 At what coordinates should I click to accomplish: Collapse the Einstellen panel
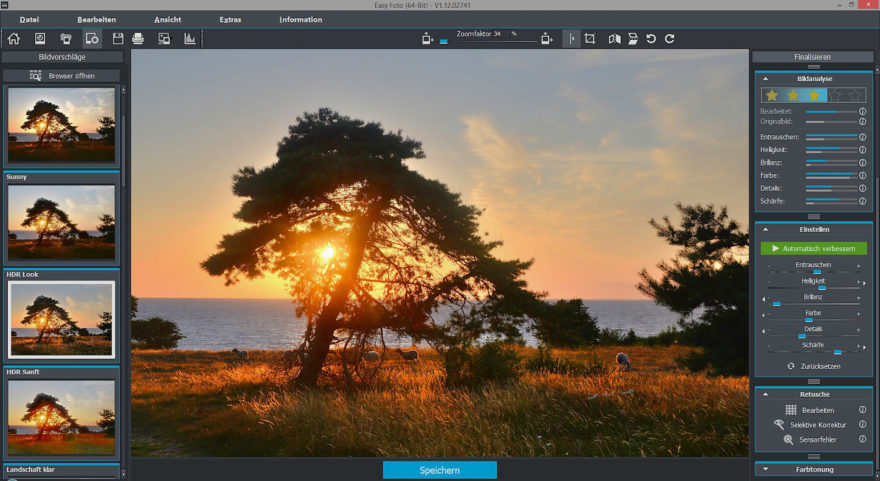(766, 229)
